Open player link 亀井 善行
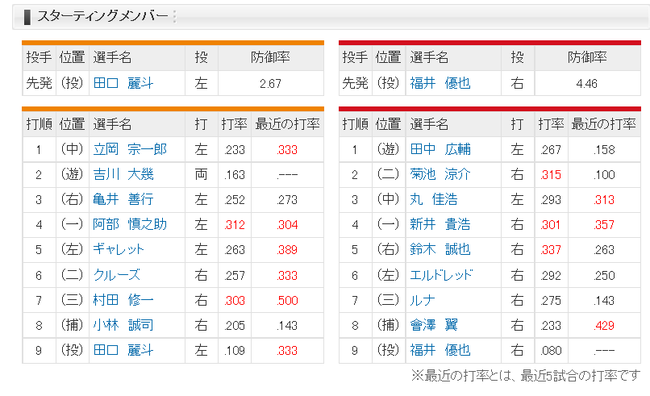650x396 pixels. 123,199
